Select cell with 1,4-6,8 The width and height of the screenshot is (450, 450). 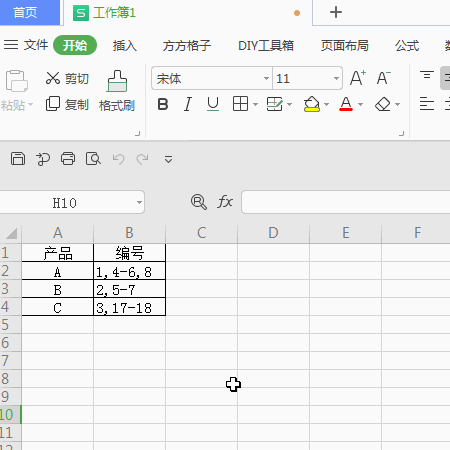point(130,271)
